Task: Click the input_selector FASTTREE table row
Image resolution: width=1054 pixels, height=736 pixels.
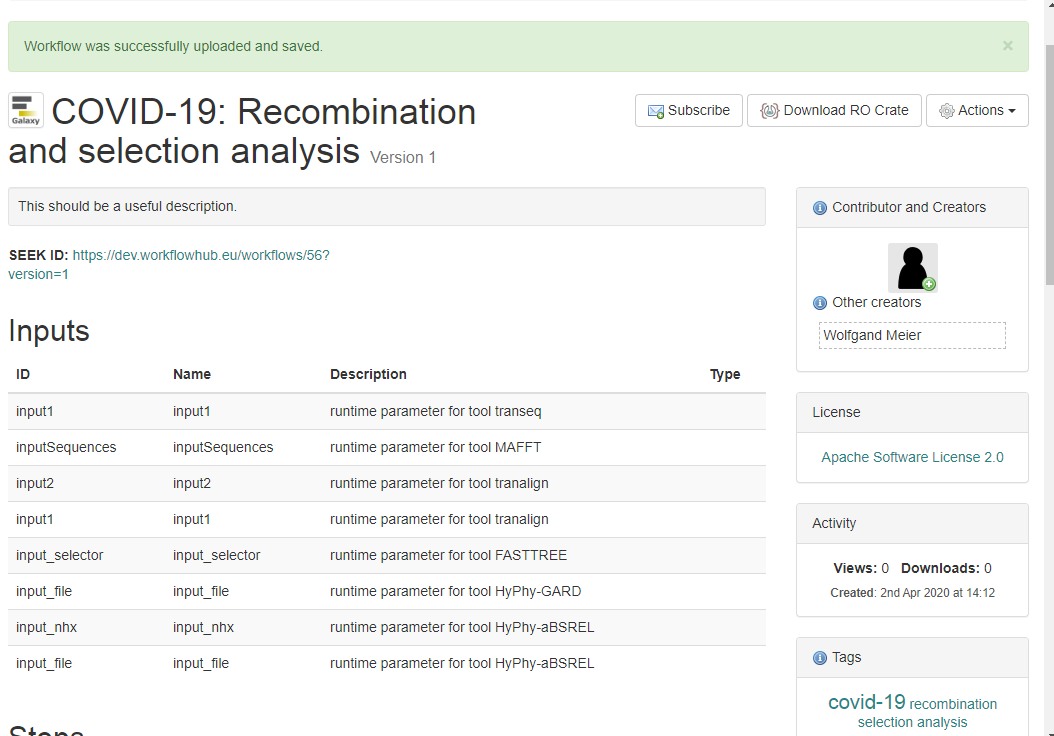Action: [x=386, y=555]
